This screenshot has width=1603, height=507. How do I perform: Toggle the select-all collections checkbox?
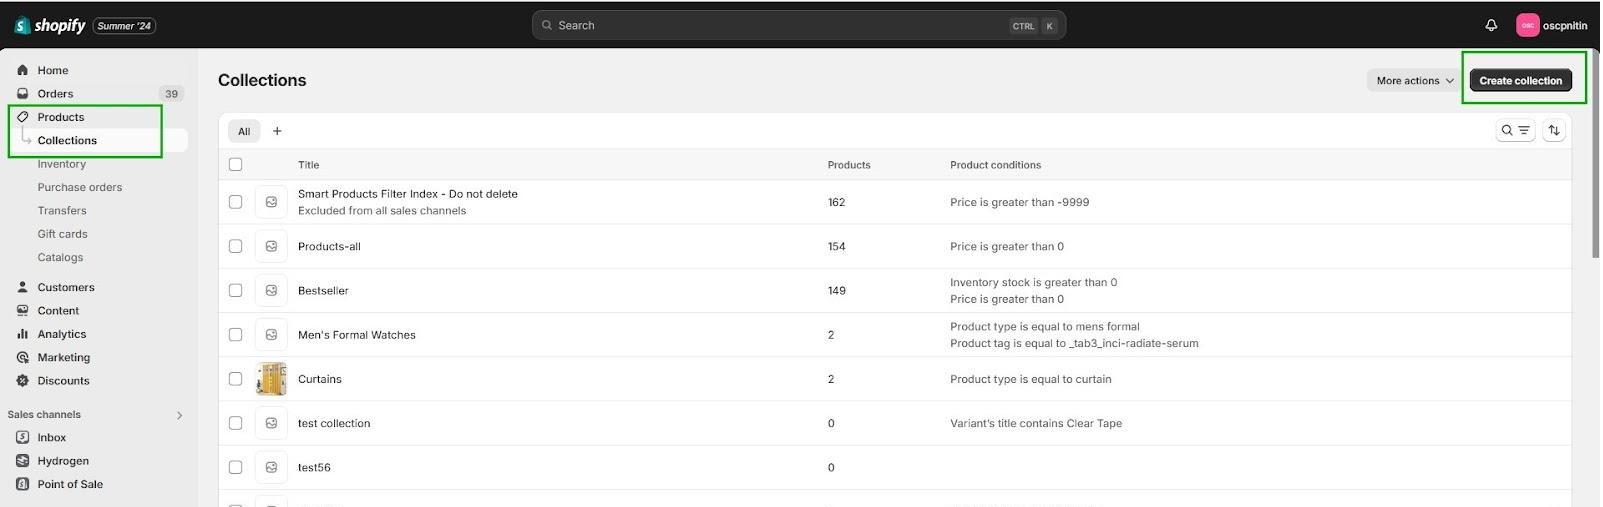tap(236, 165)
